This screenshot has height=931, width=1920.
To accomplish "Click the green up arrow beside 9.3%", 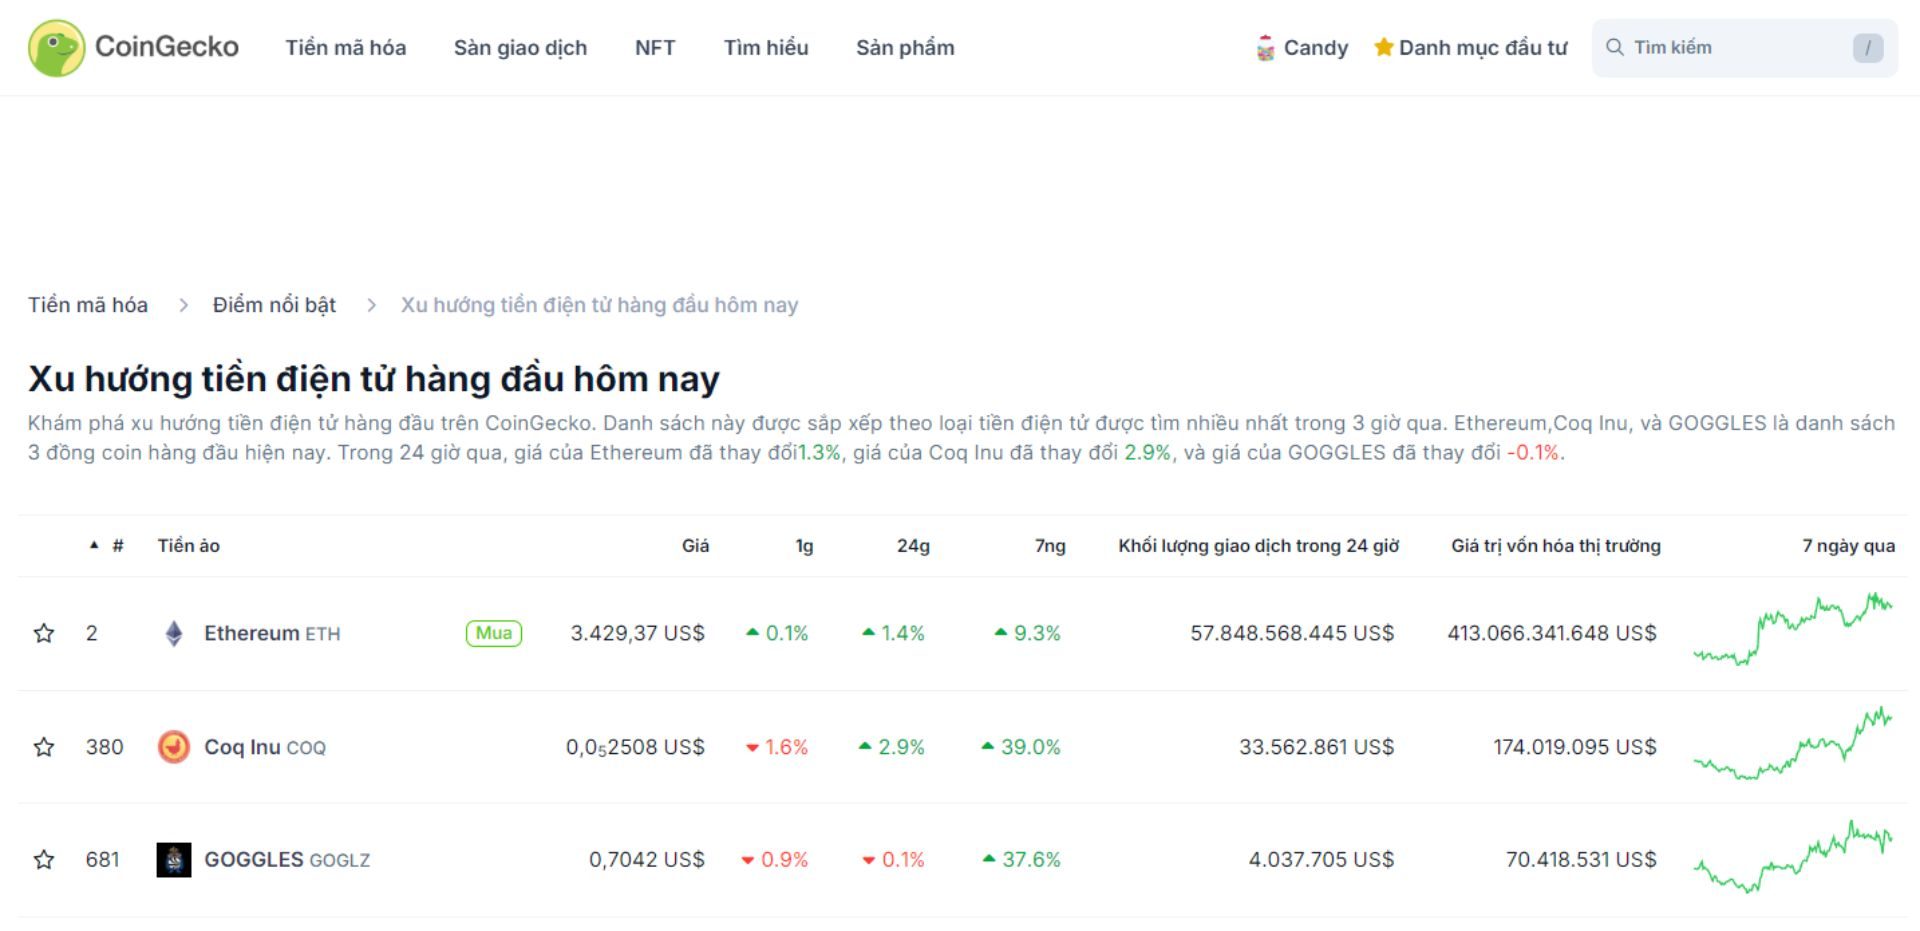I will [1000, 632].
